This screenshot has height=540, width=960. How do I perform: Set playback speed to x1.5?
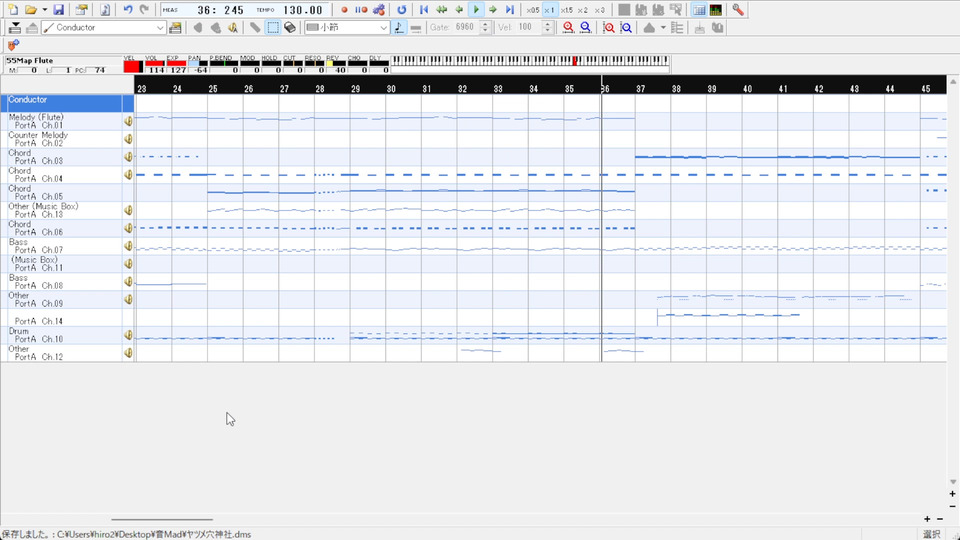pos(566,10)
